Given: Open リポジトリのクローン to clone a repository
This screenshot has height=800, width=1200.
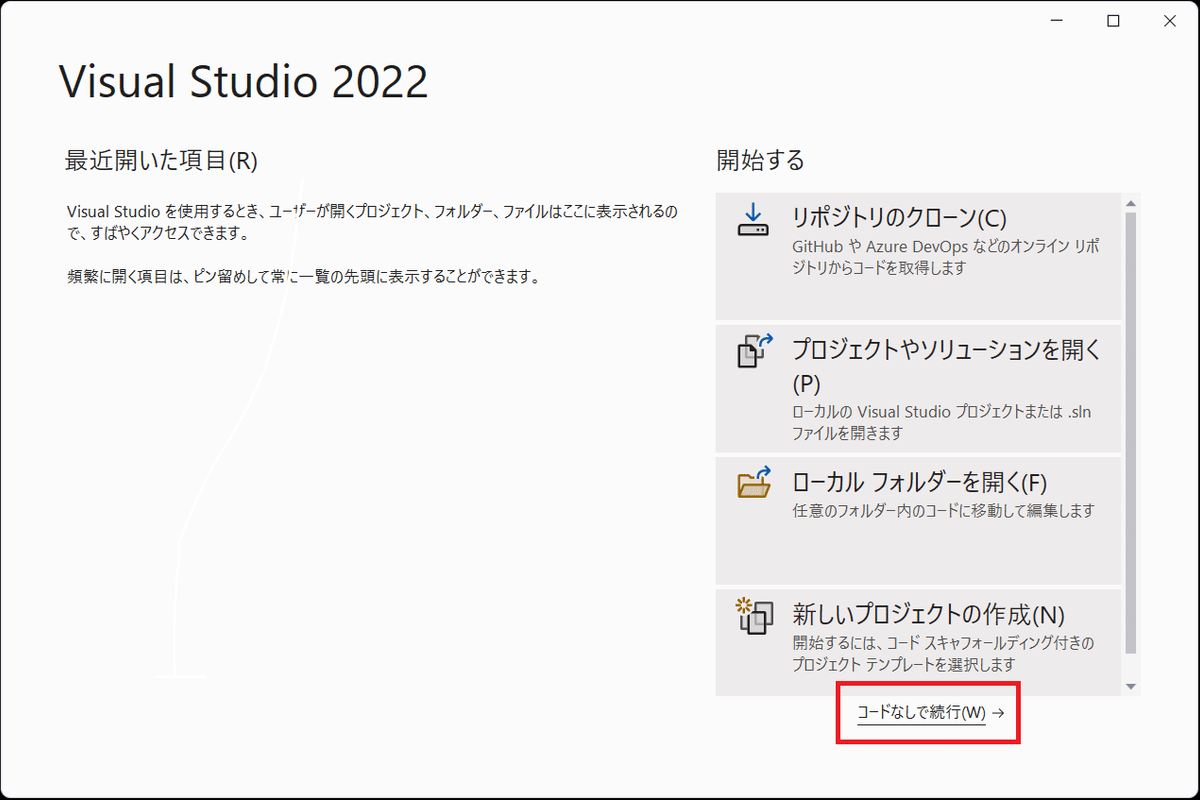Looking at the screenshot, I should coord(900,218).
